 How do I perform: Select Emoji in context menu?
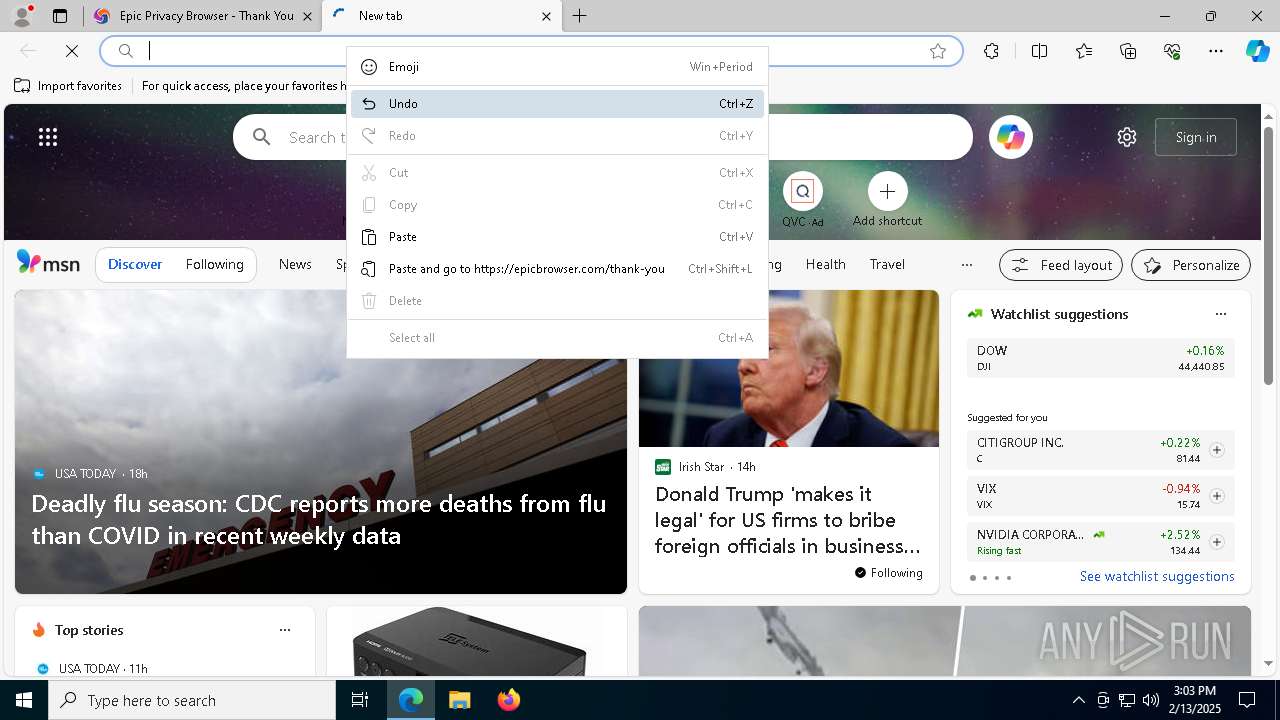point(557,67)
